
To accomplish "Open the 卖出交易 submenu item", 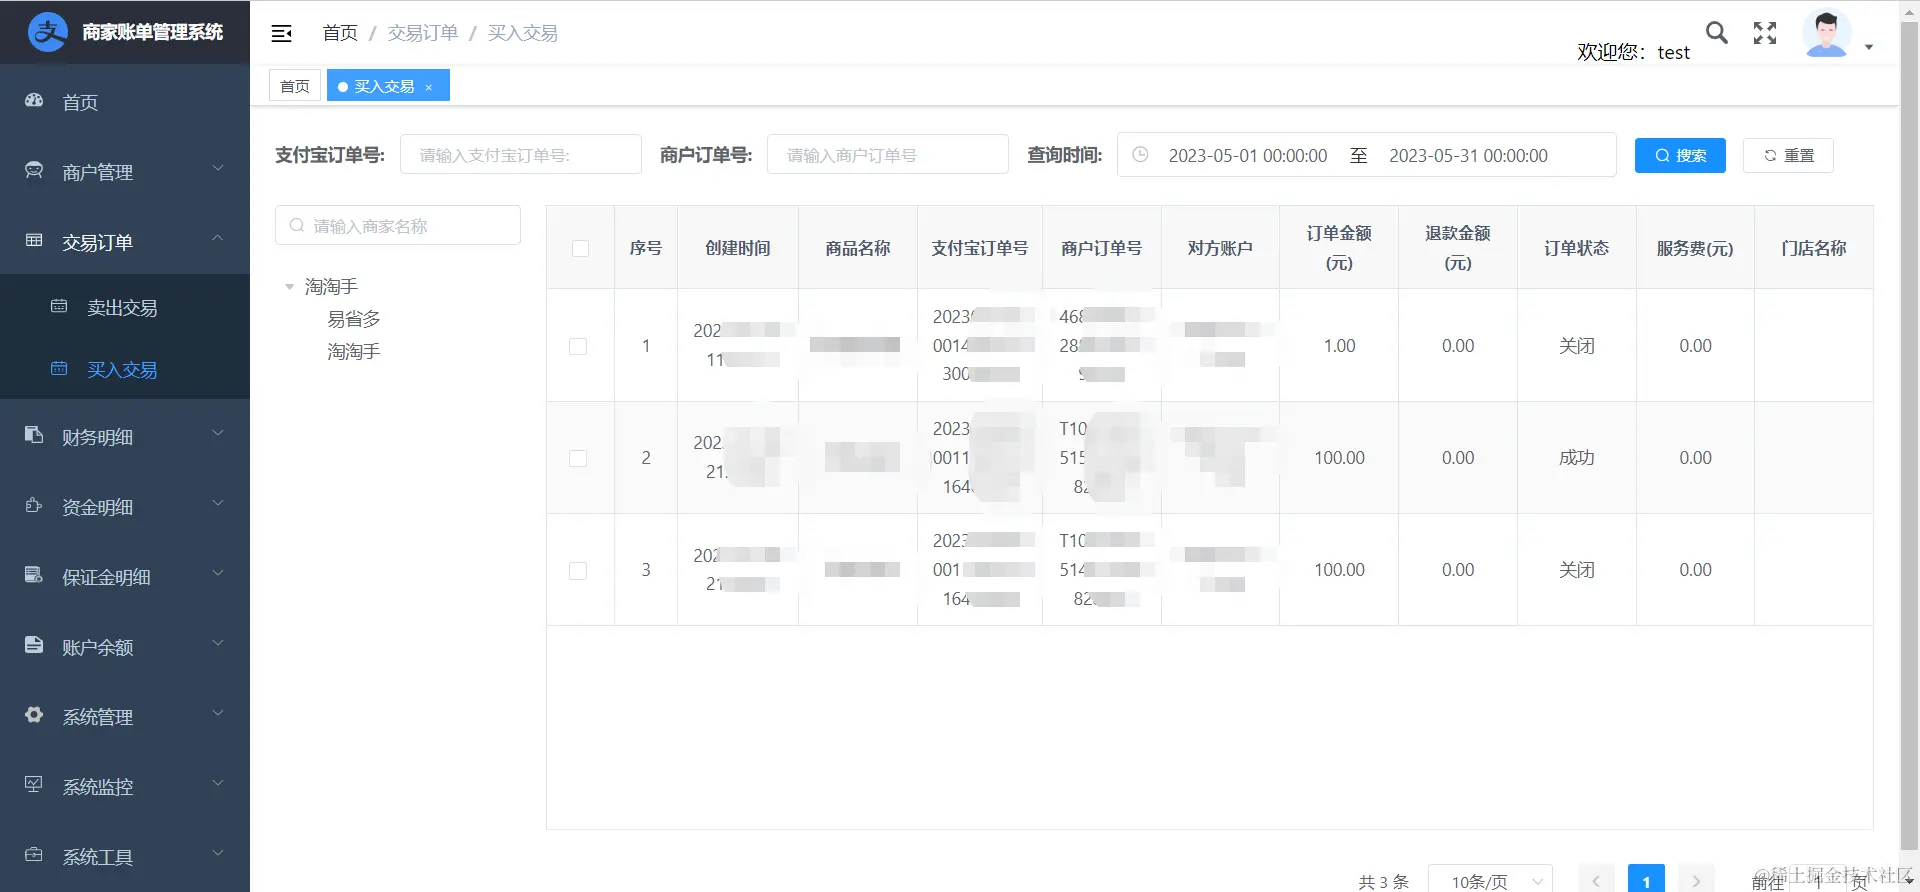I will 125,307.
